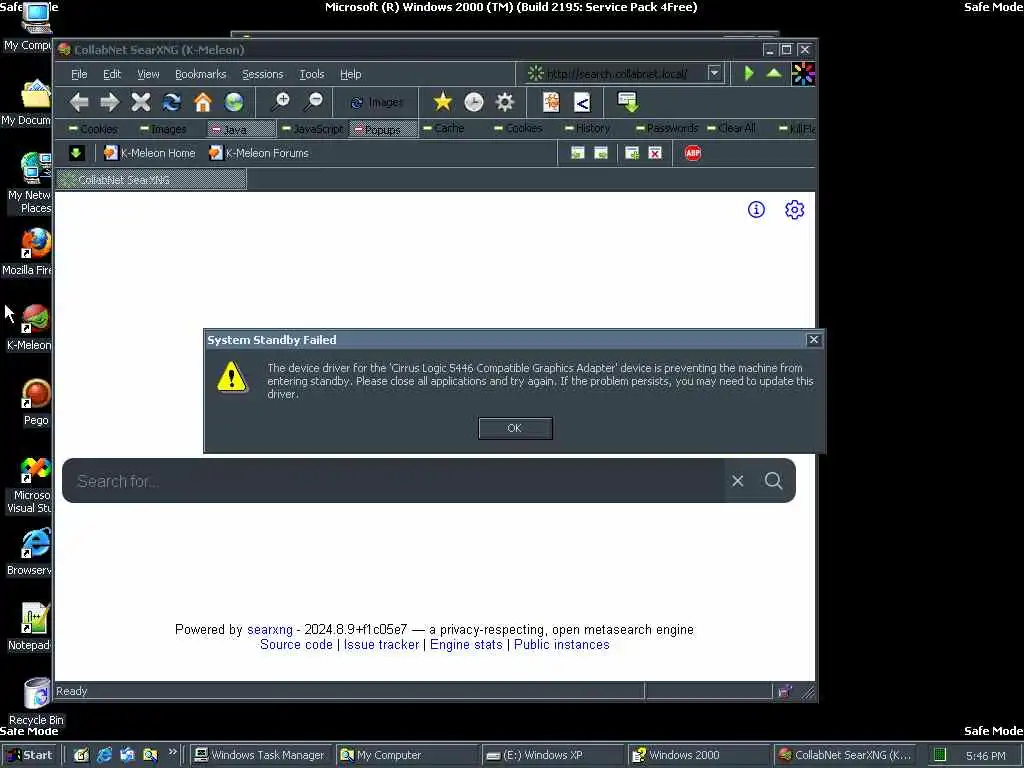Open SearXNG preferences gear icon
The width and height of the screenshot is (1024, 768).
794,210
